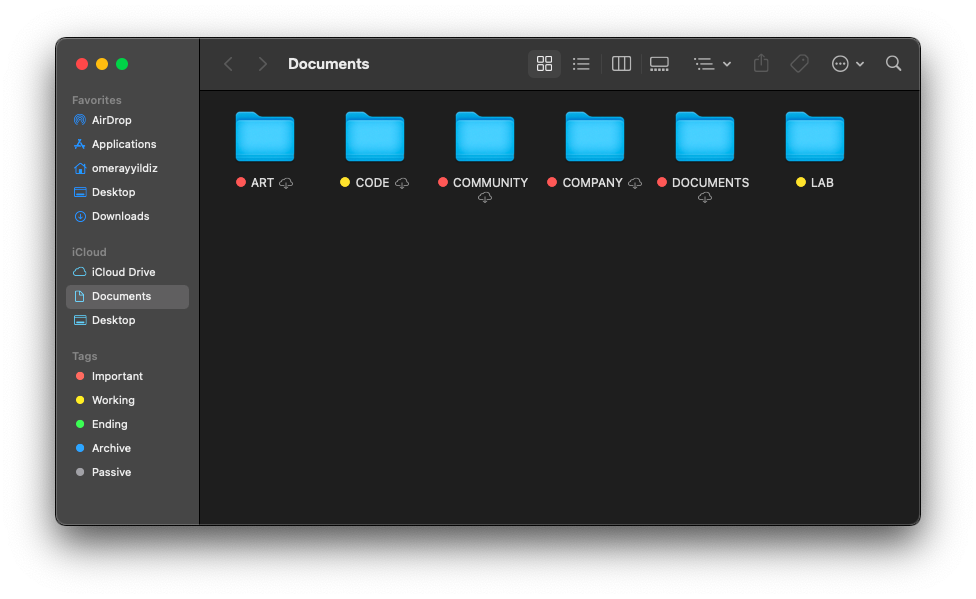This screenshot has width=976, height=599.
Task: Select iCloud Drive in the sidebar
Action: click(x=128, y=272)
